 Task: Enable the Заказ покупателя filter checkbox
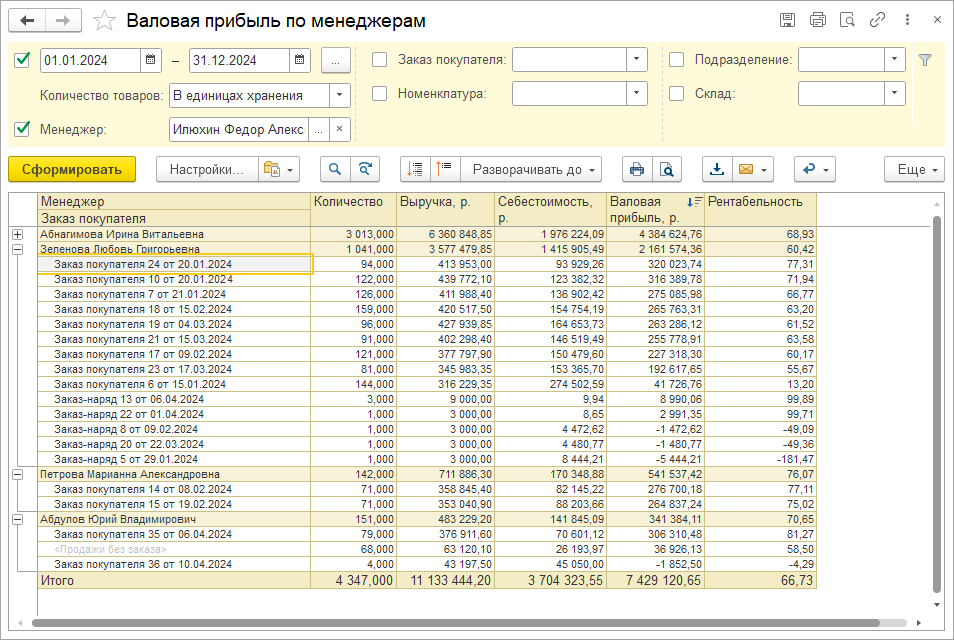click(380, 60)
